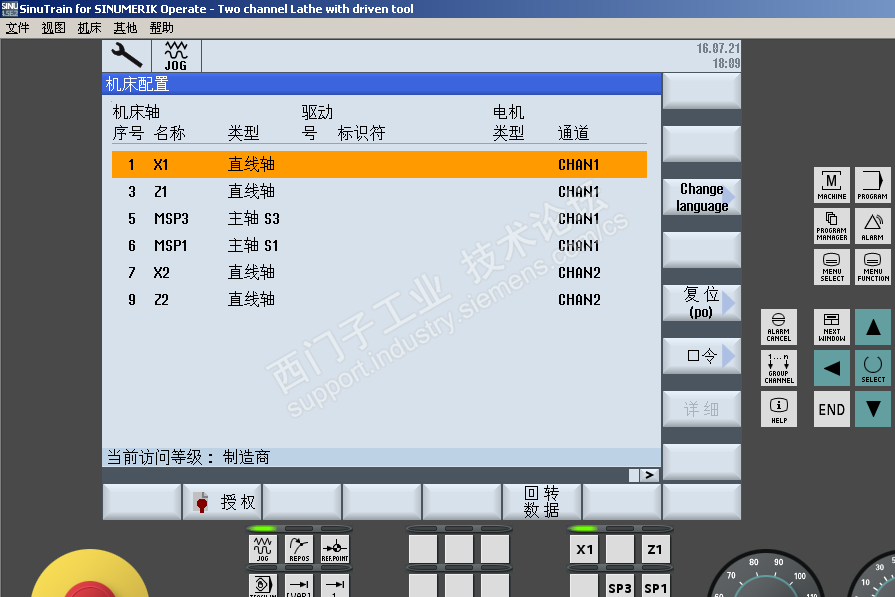The width and height of the screenshot is (895, 597).
Task: Select the SP3 spindle key
Action: coord(620,586)
